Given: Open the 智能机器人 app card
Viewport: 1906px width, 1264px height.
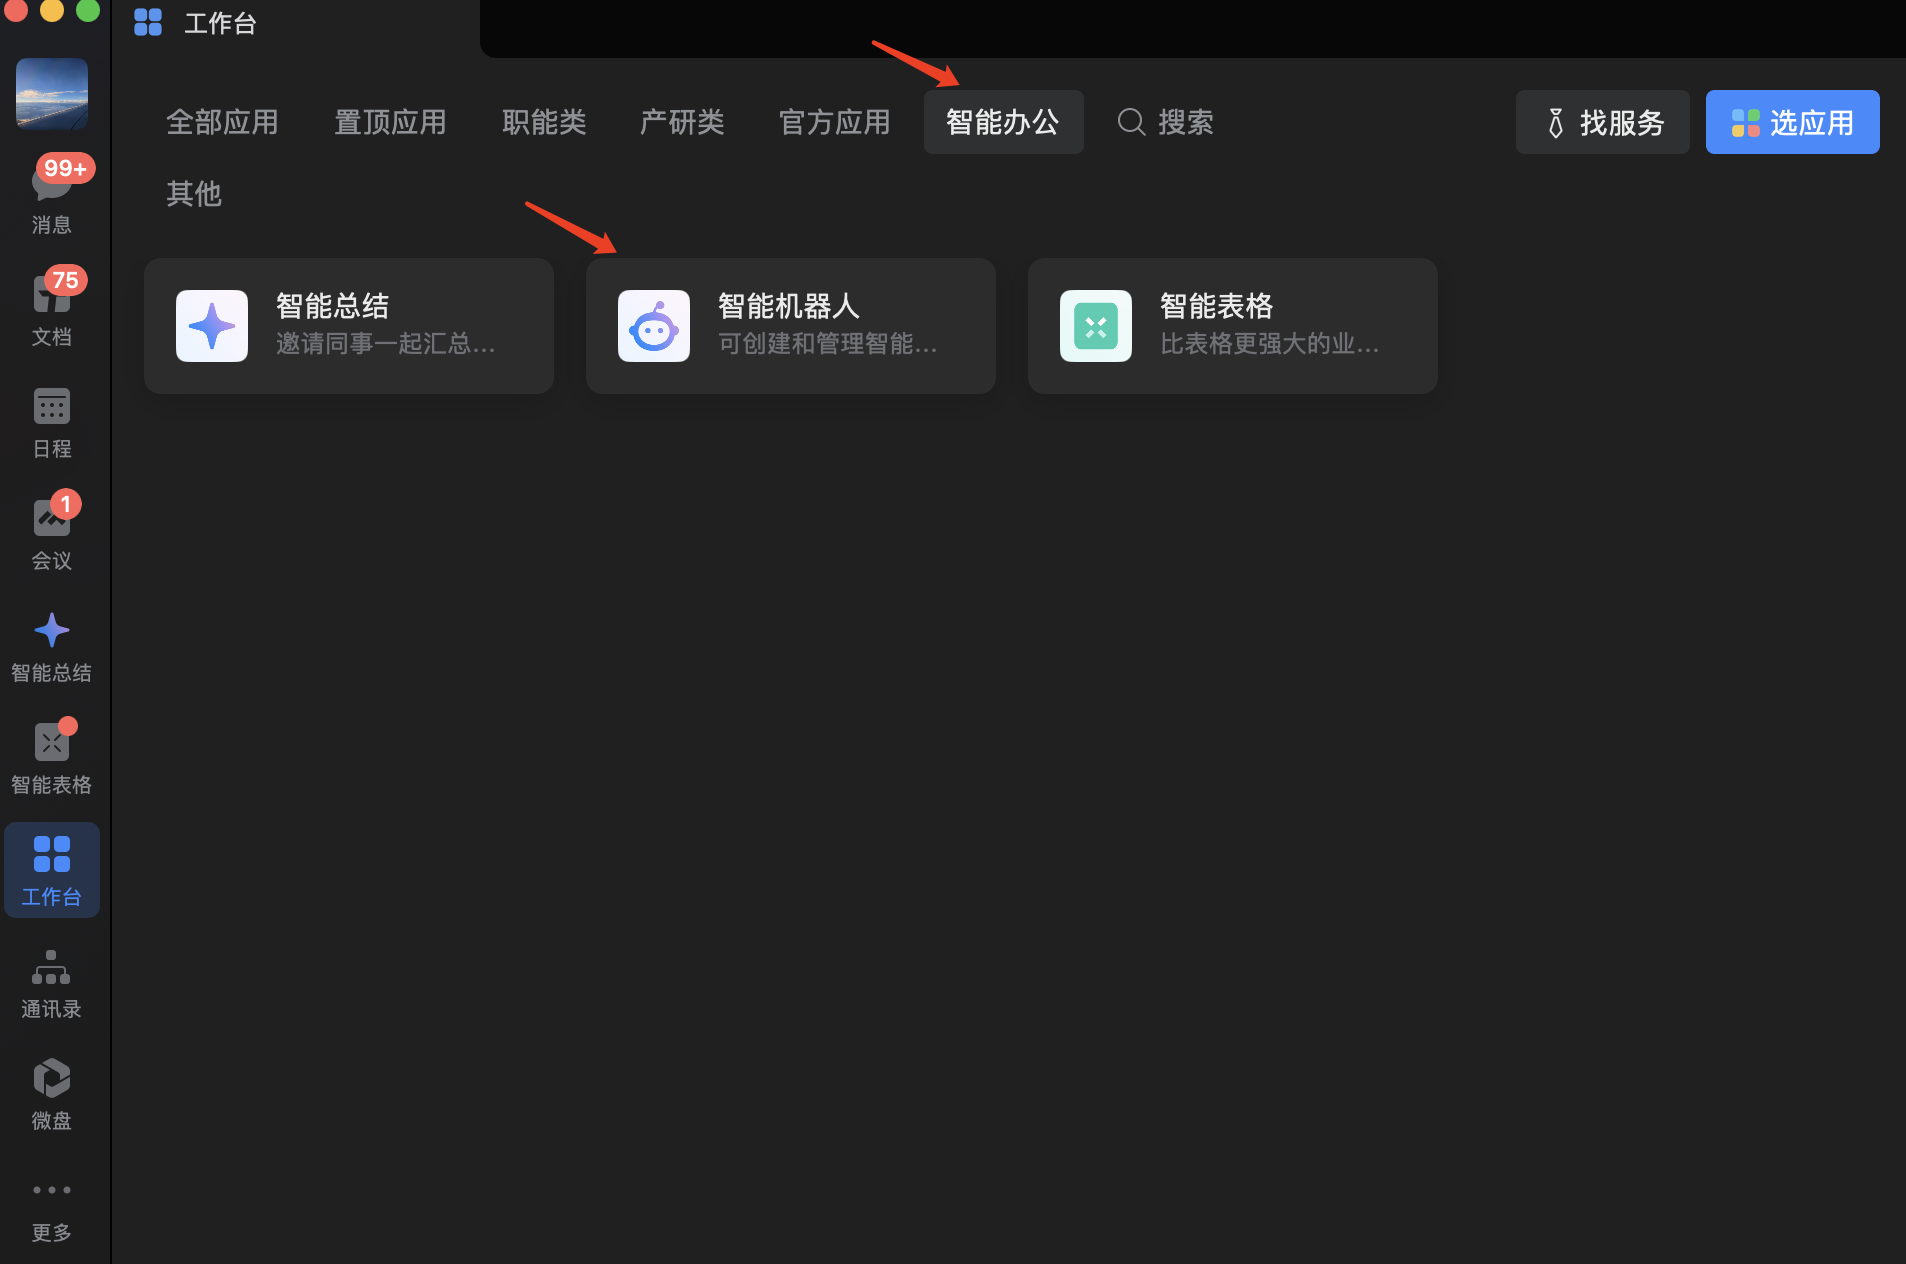Looking at the screenshot, I should point(790,326).
